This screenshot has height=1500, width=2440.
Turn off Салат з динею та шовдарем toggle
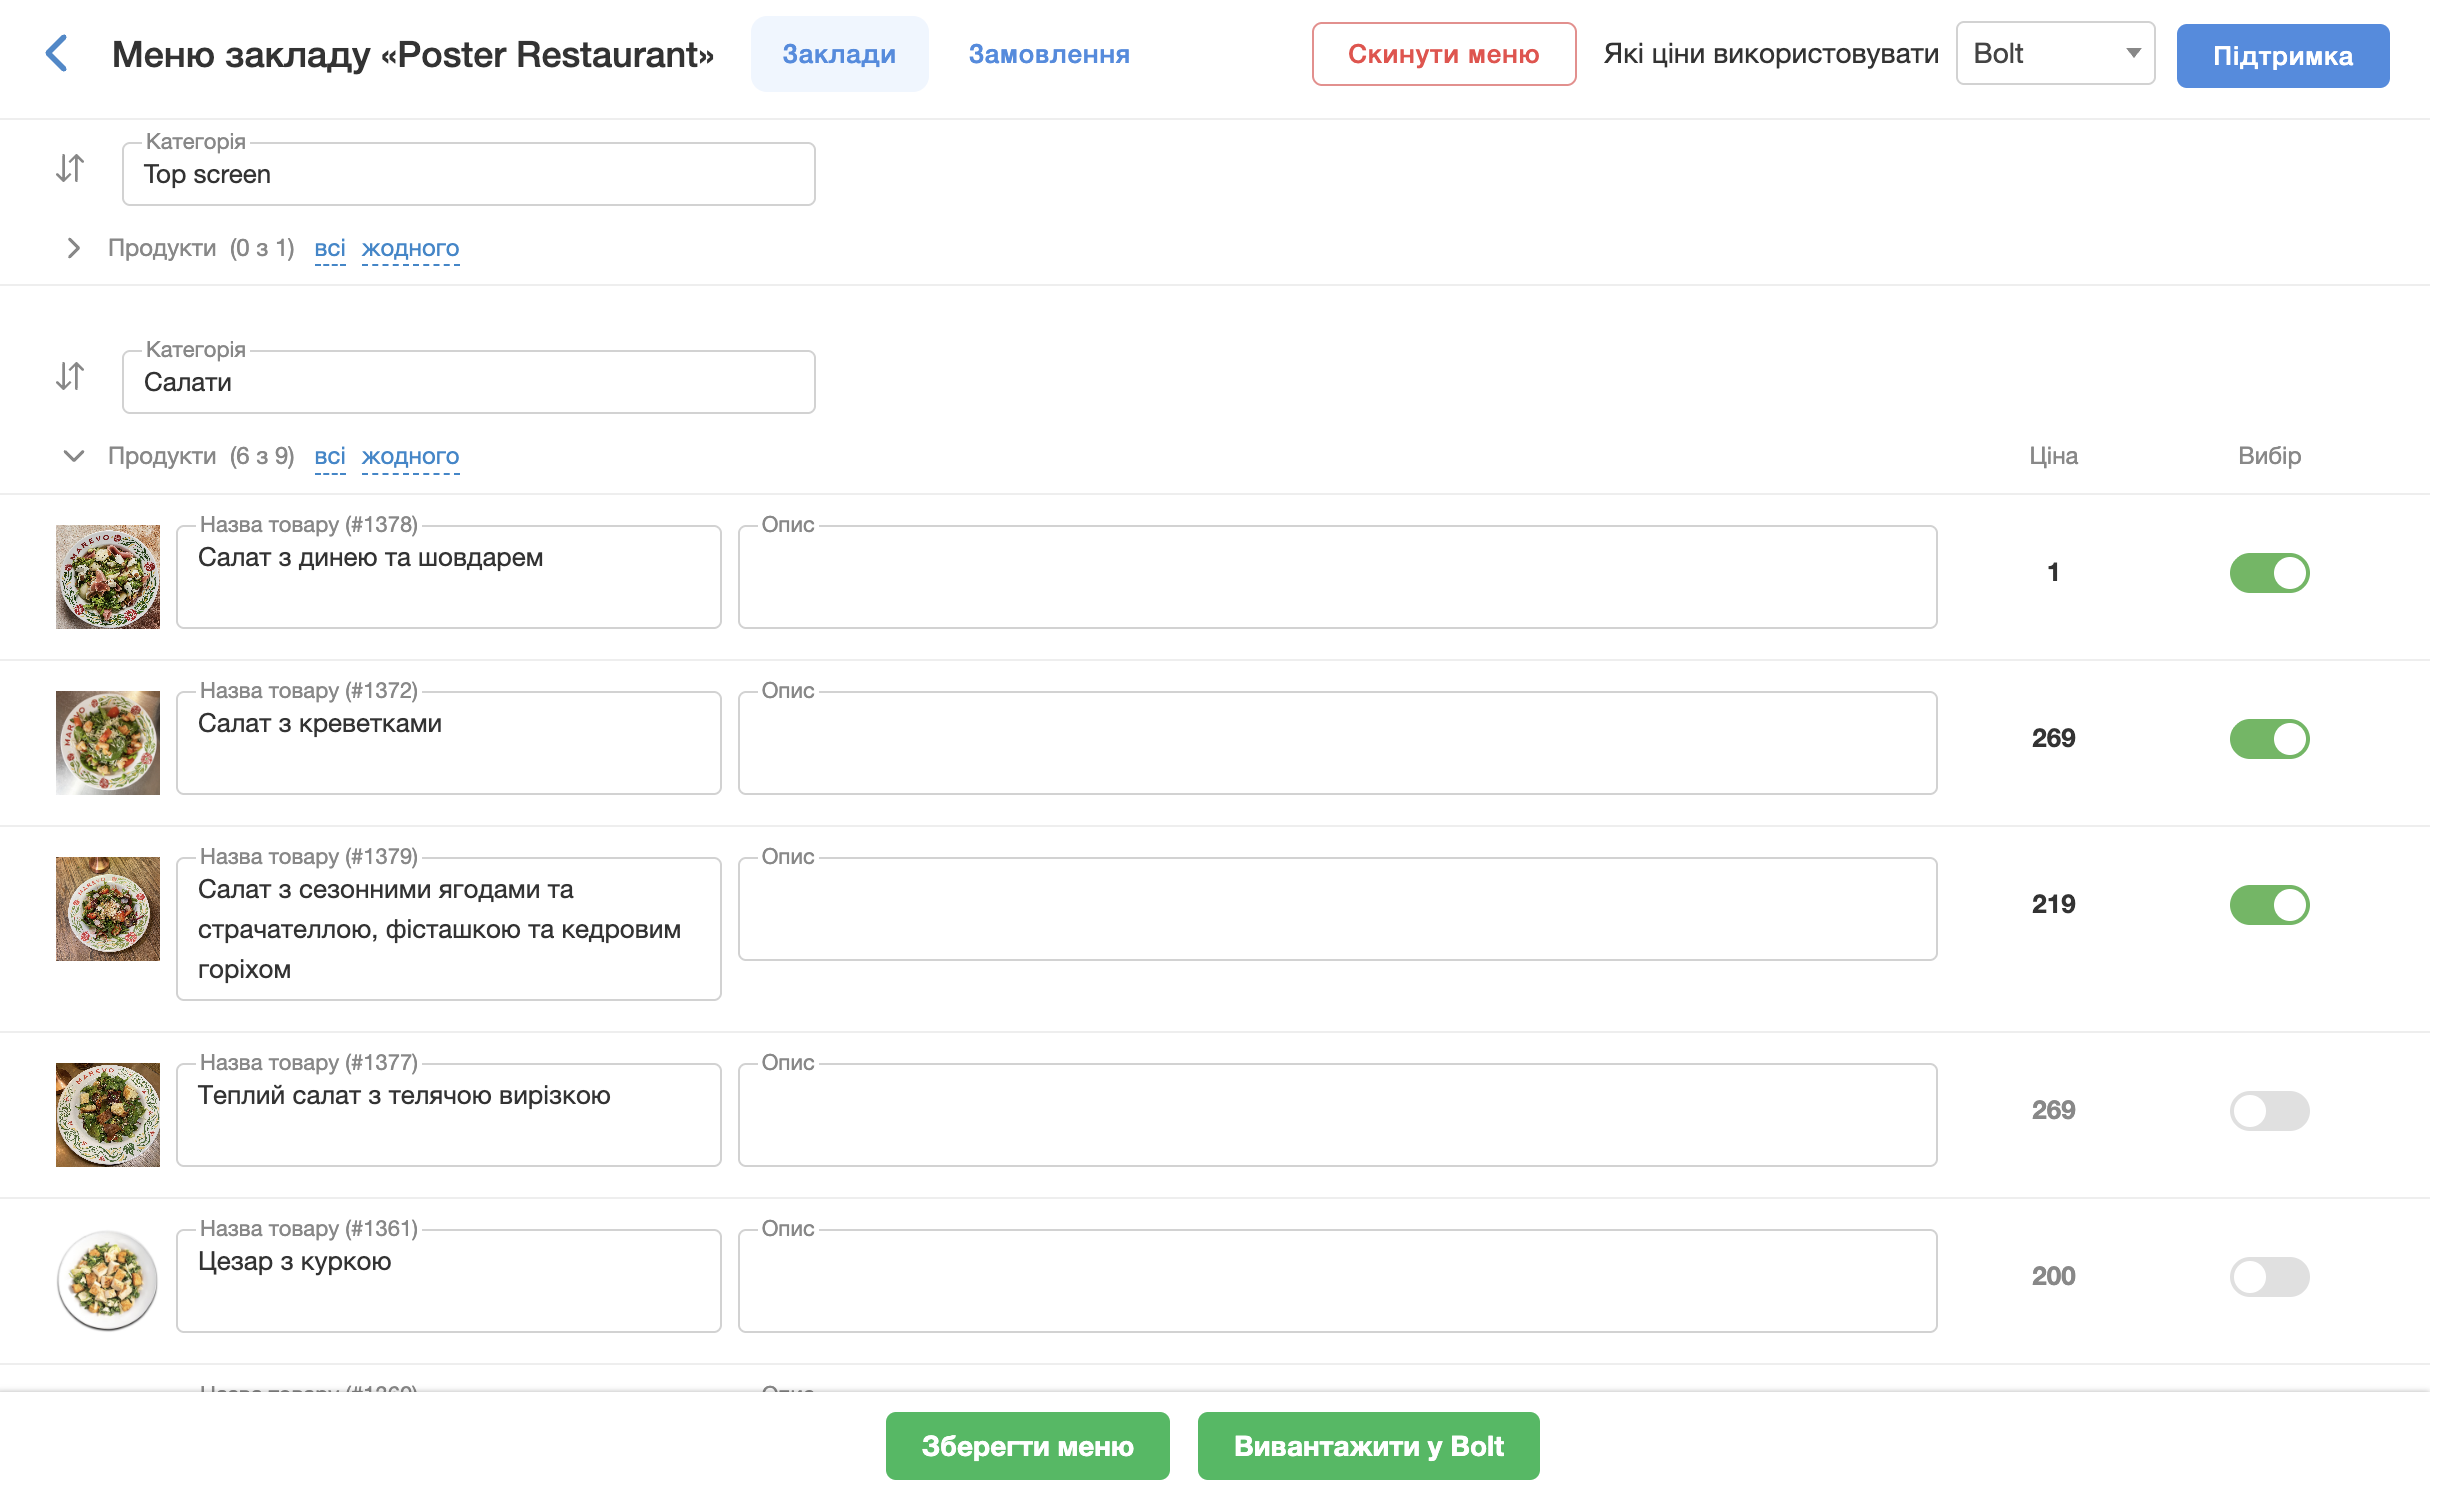coord(2269,573)
